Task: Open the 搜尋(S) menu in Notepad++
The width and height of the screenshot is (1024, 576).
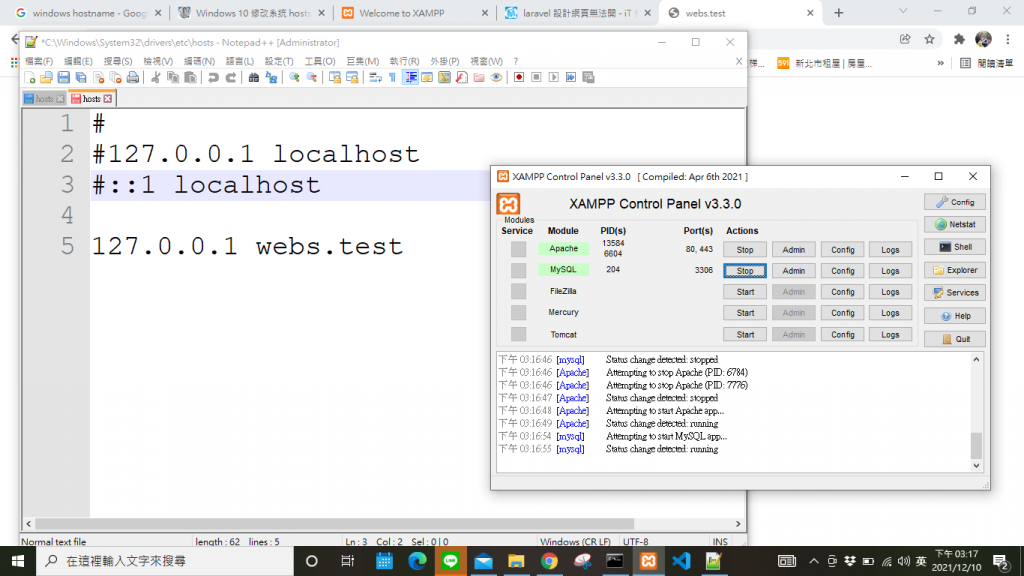Action: (x=118, y=61)
